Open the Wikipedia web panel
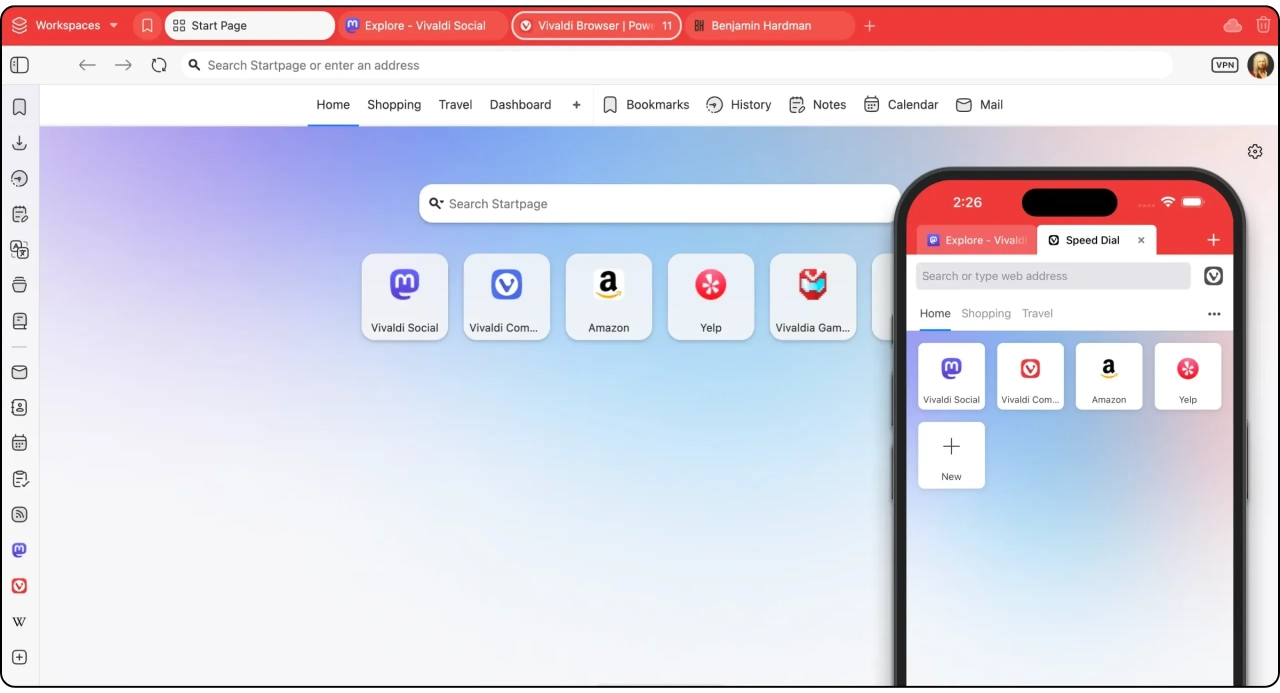The height and width of the screenshot is (693, 1280). [19, 622]
